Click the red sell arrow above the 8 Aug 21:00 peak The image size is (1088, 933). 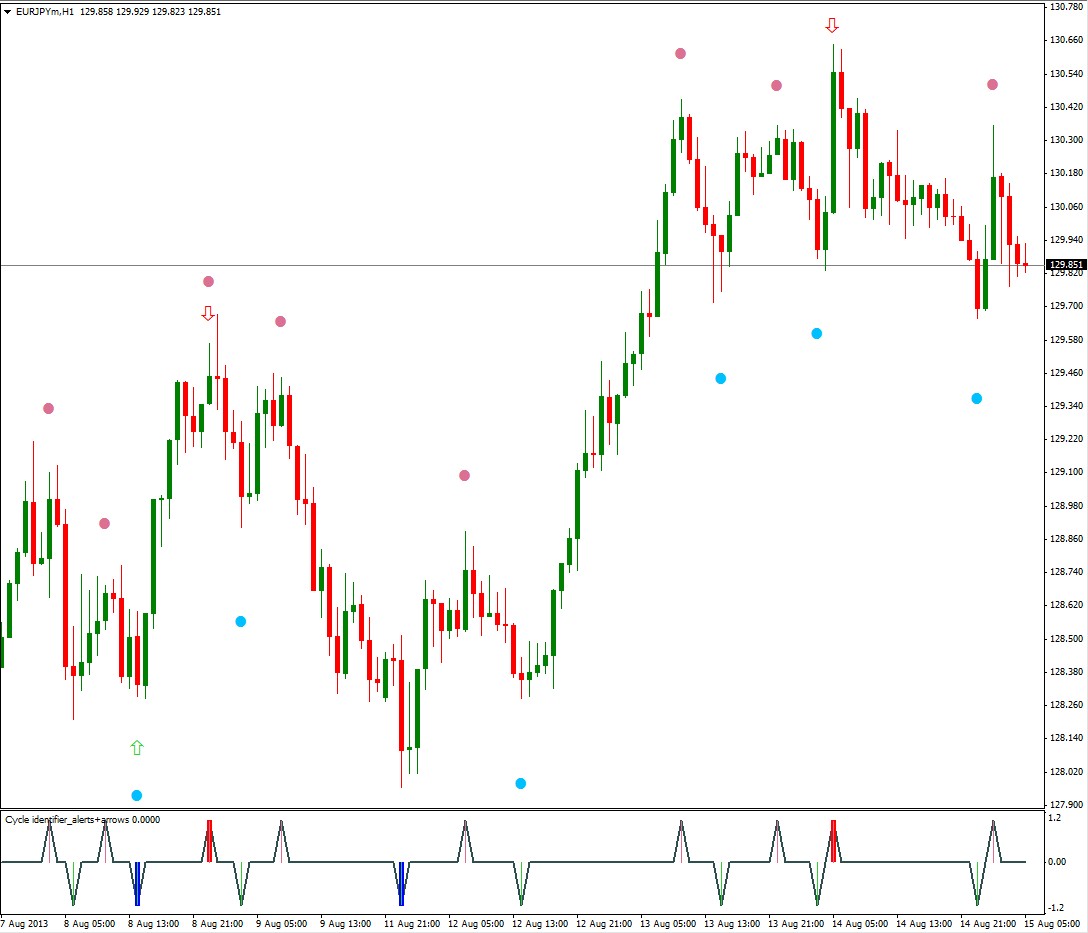click(x=207, y=313)
